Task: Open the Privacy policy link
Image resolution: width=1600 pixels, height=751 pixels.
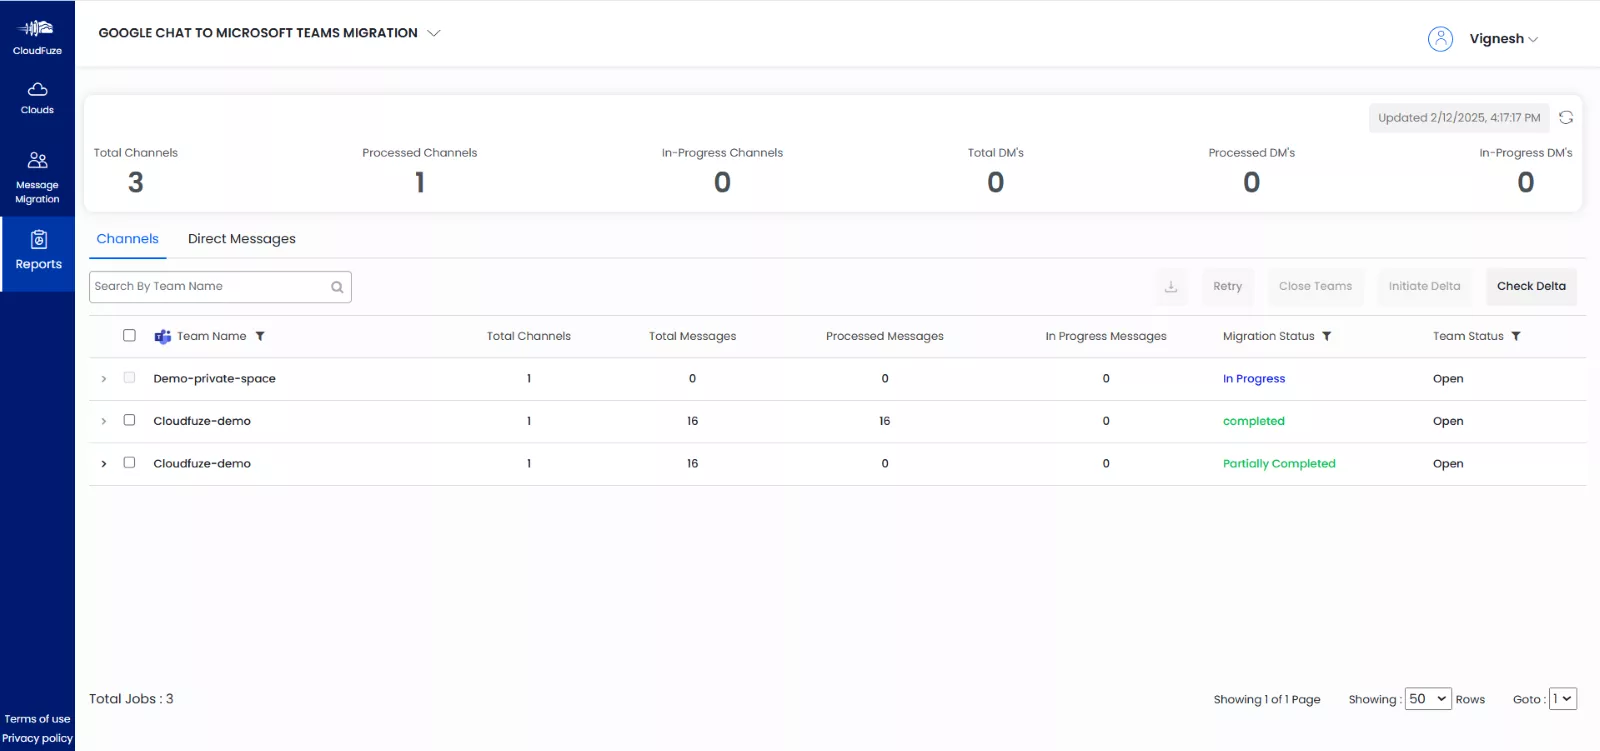Action: click(x=37, y=738)
